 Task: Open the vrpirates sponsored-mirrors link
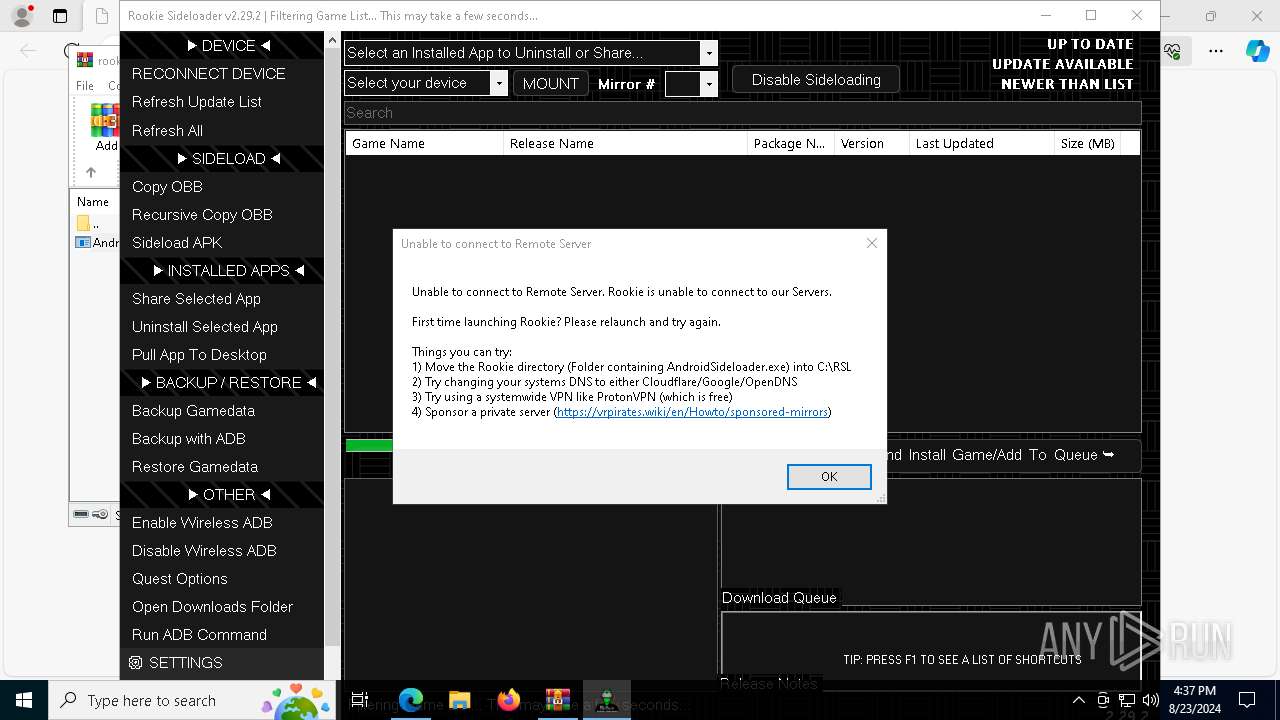[x=692, y=412]
